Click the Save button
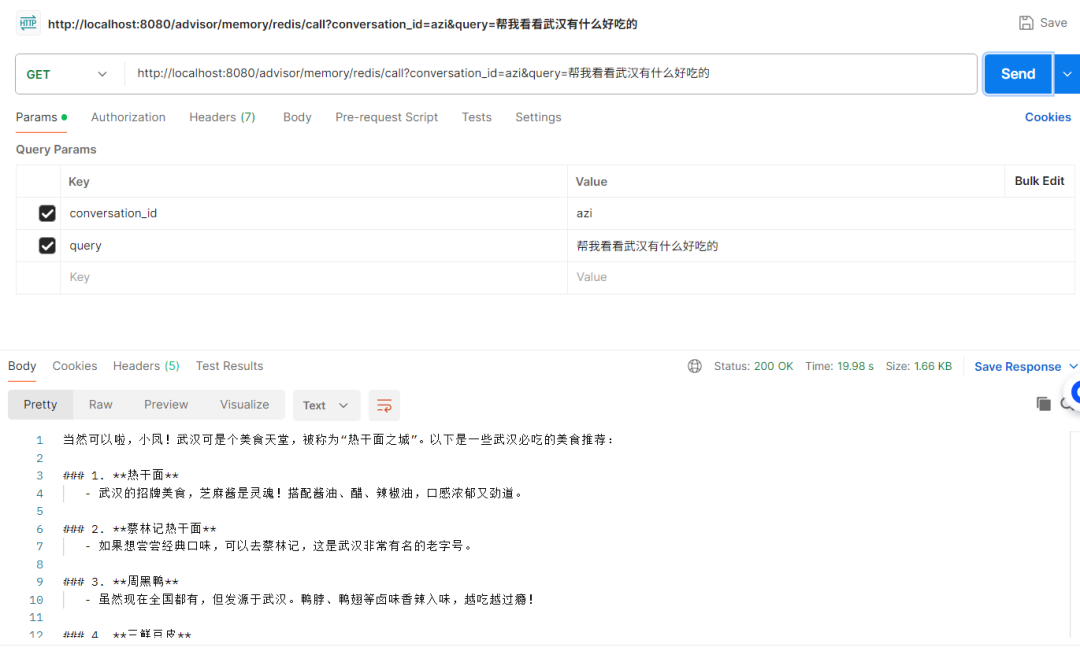This screenshot has width=1080, height=666. click(x=1043, y=23)
